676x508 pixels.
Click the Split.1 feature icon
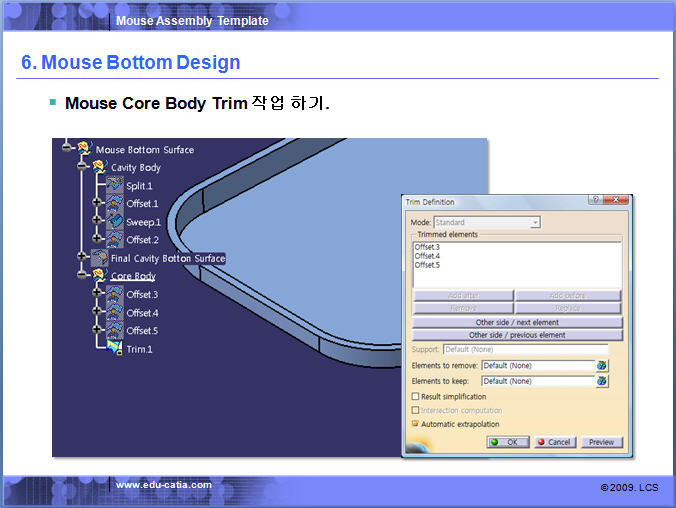click(114, 185)
